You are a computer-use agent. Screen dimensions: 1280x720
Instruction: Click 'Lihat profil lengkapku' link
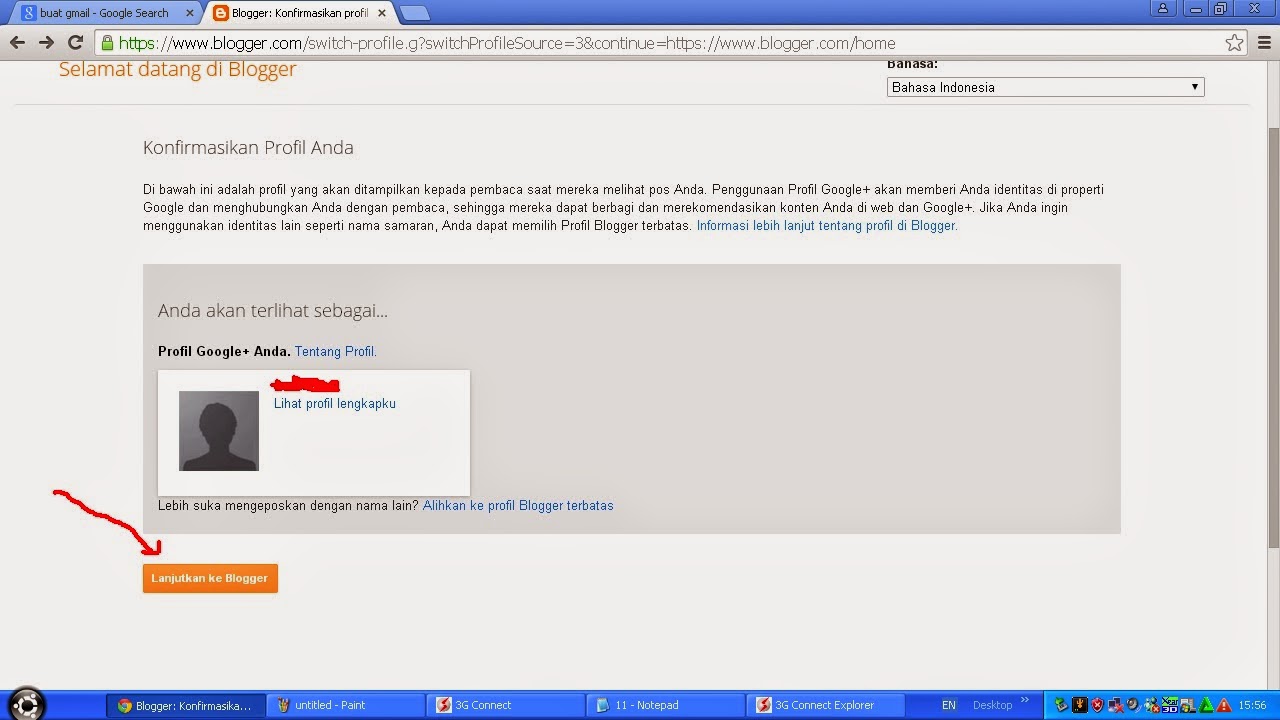coord(335,404)
